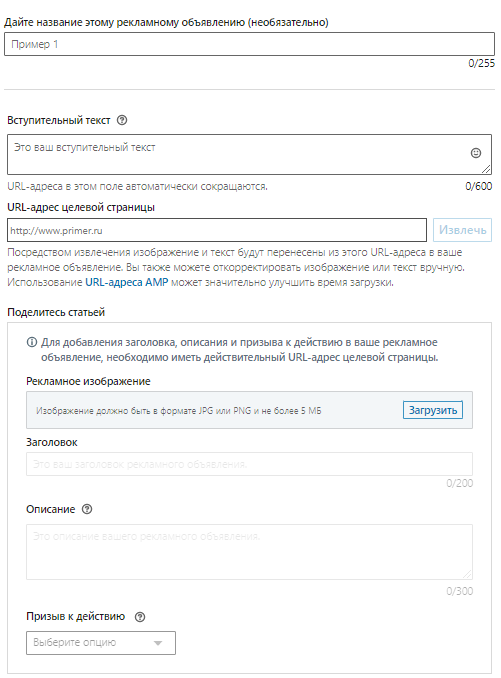Image resolution: width=501 pixels, height=678 pixels.
Task: Click the description textarea resize corner
Action: coord(467,574)
